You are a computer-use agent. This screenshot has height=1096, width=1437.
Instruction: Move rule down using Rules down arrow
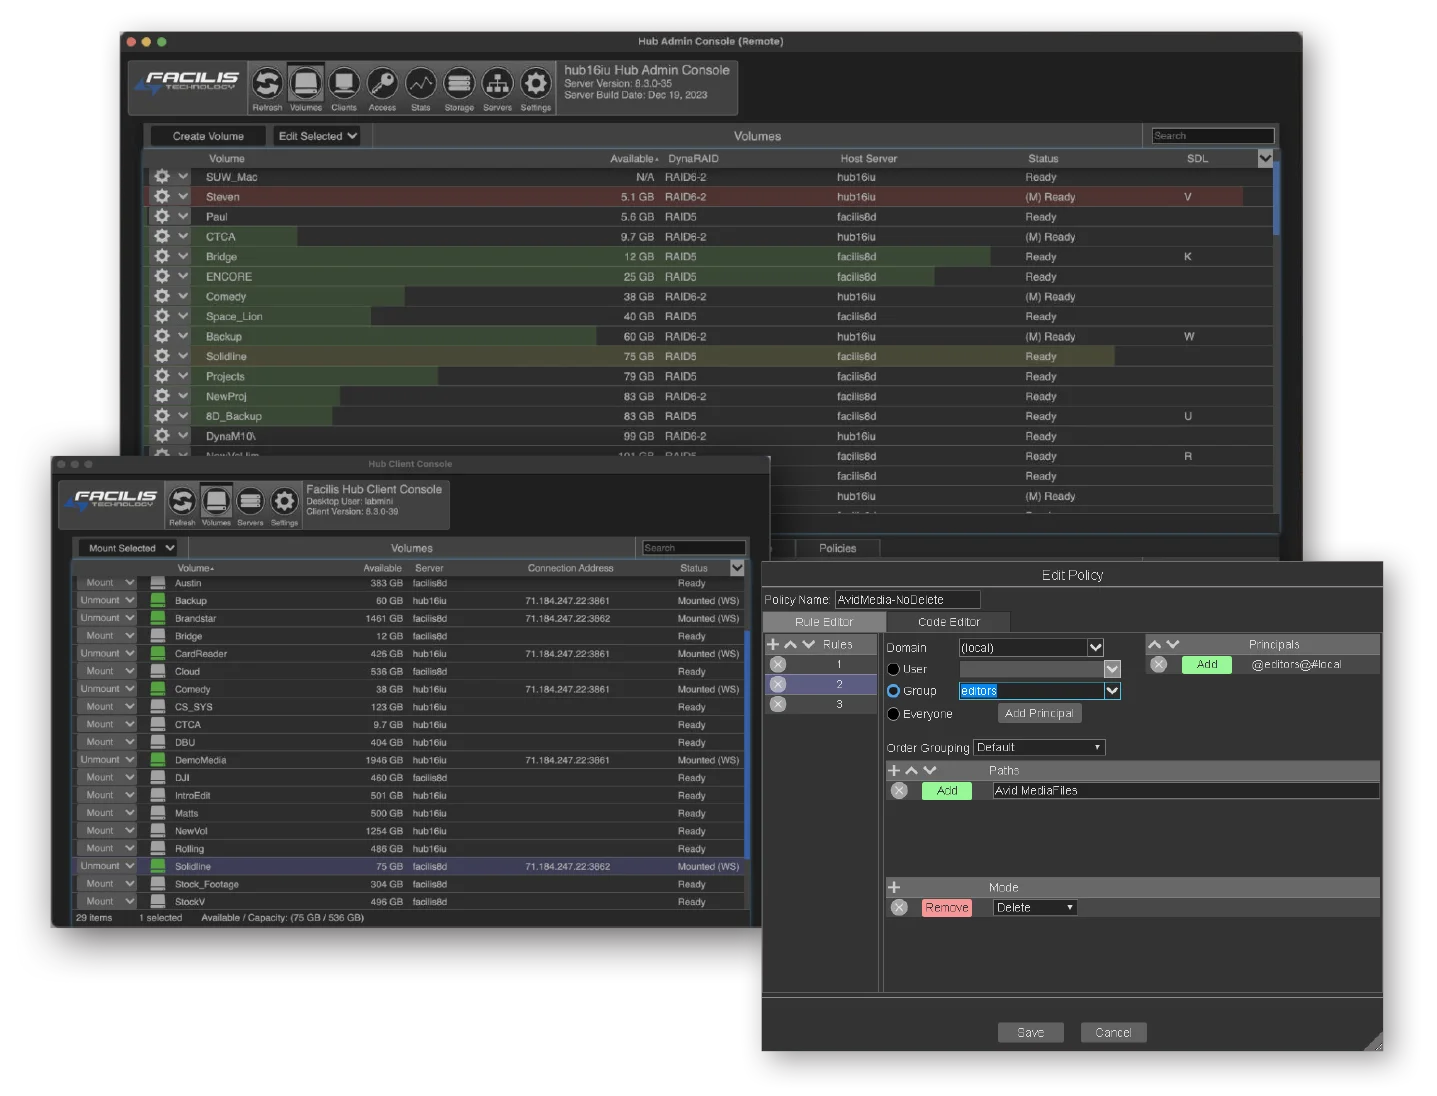click(808, 644)
